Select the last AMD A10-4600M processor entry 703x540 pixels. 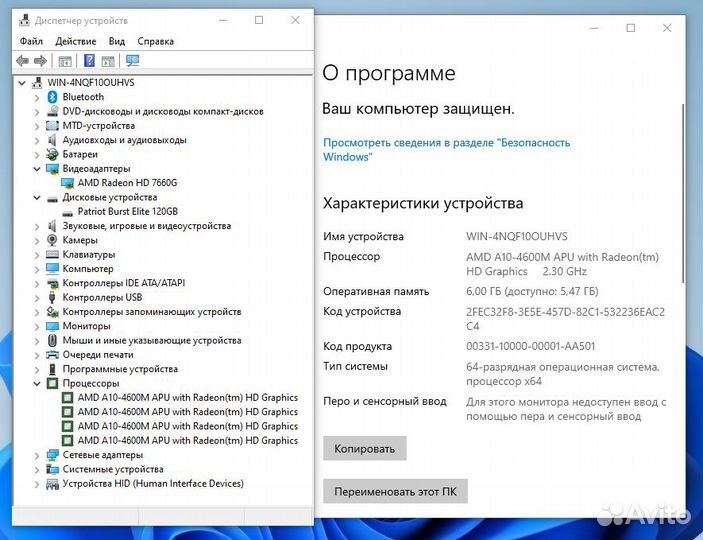point(187,440)
